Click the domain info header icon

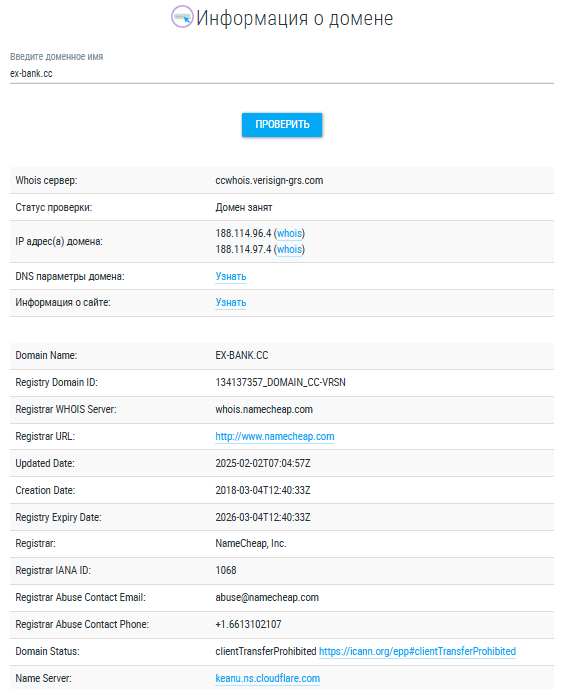tap(182, 17)
